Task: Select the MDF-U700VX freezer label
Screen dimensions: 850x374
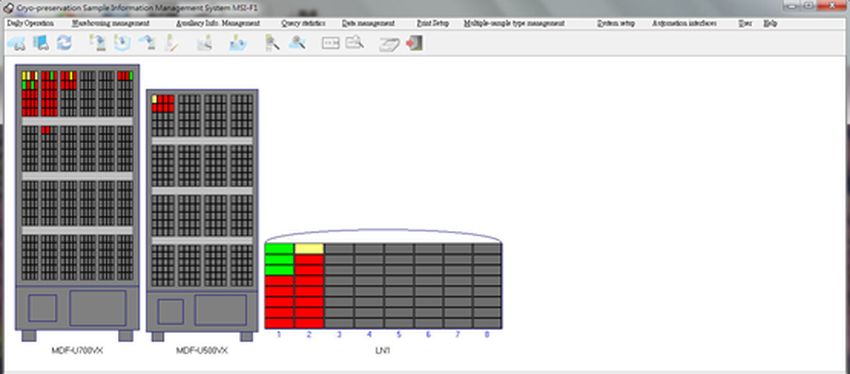Action: [77, 351]
